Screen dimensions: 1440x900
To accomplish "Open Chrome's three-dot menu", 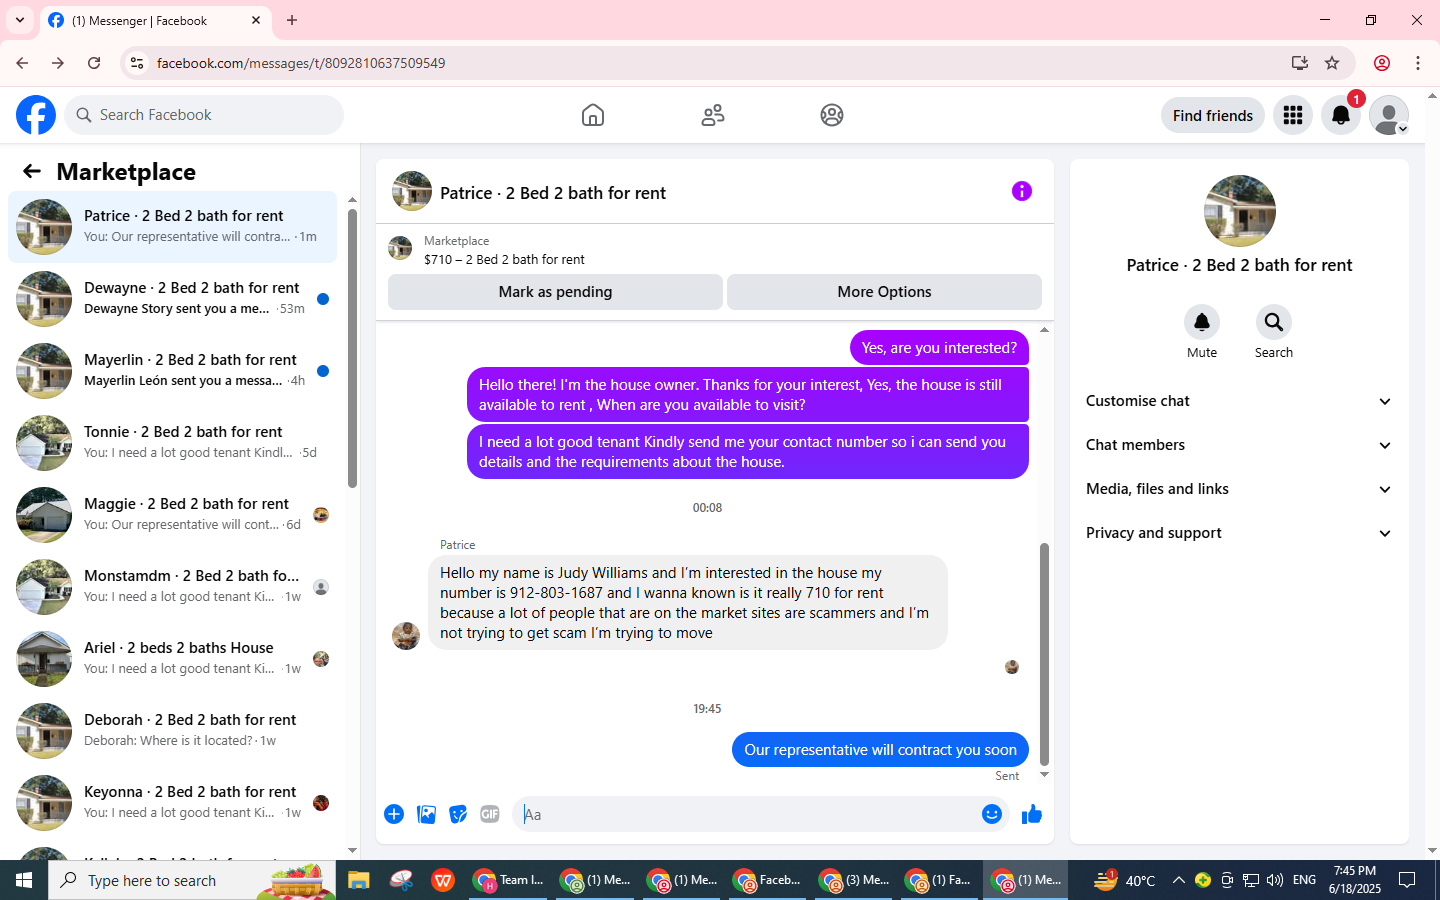I will (x=1418, y=63).
